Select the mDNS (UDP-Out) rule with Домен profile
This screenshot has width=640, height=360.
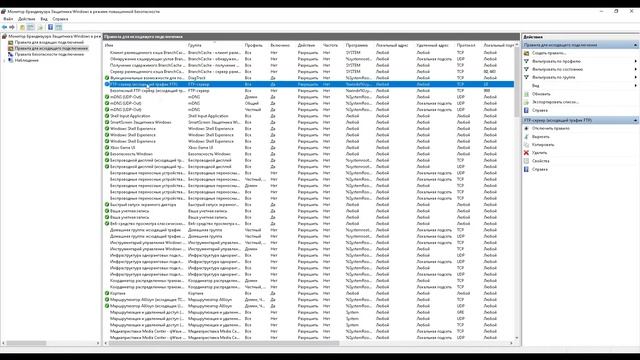309,97
